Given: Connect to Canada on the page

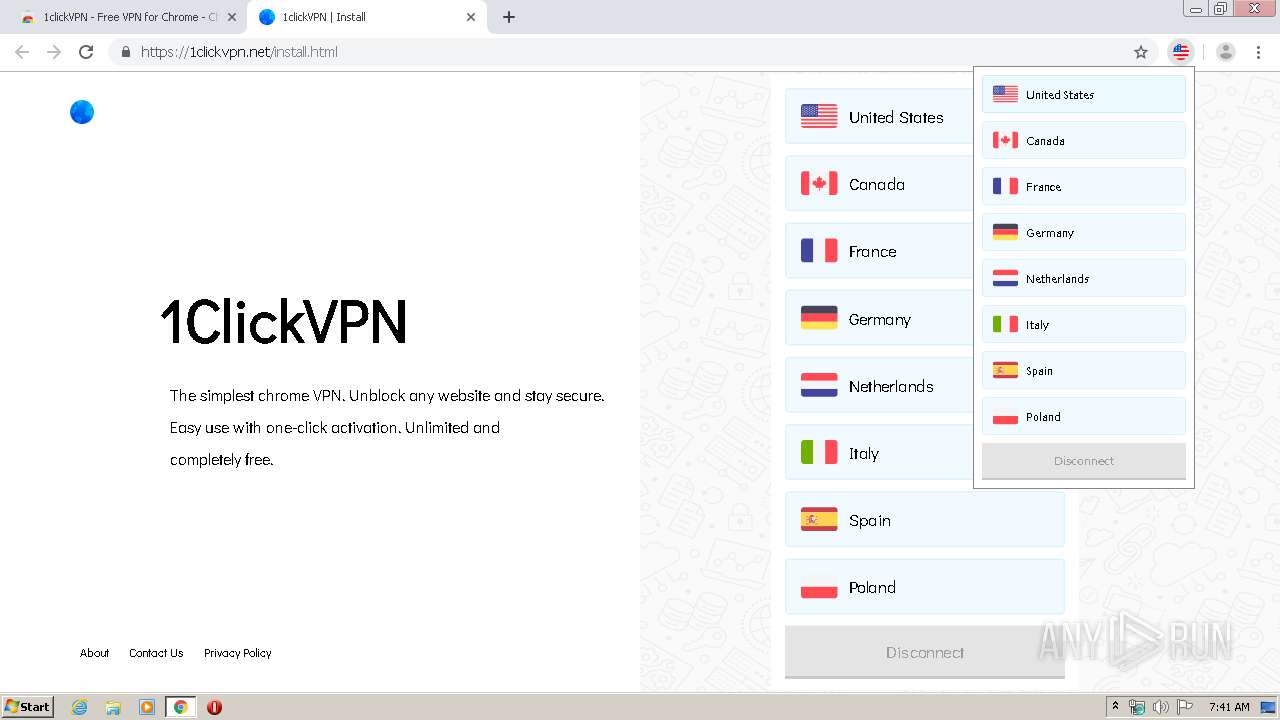Looking at the screenshot, I should pos(925,184).
